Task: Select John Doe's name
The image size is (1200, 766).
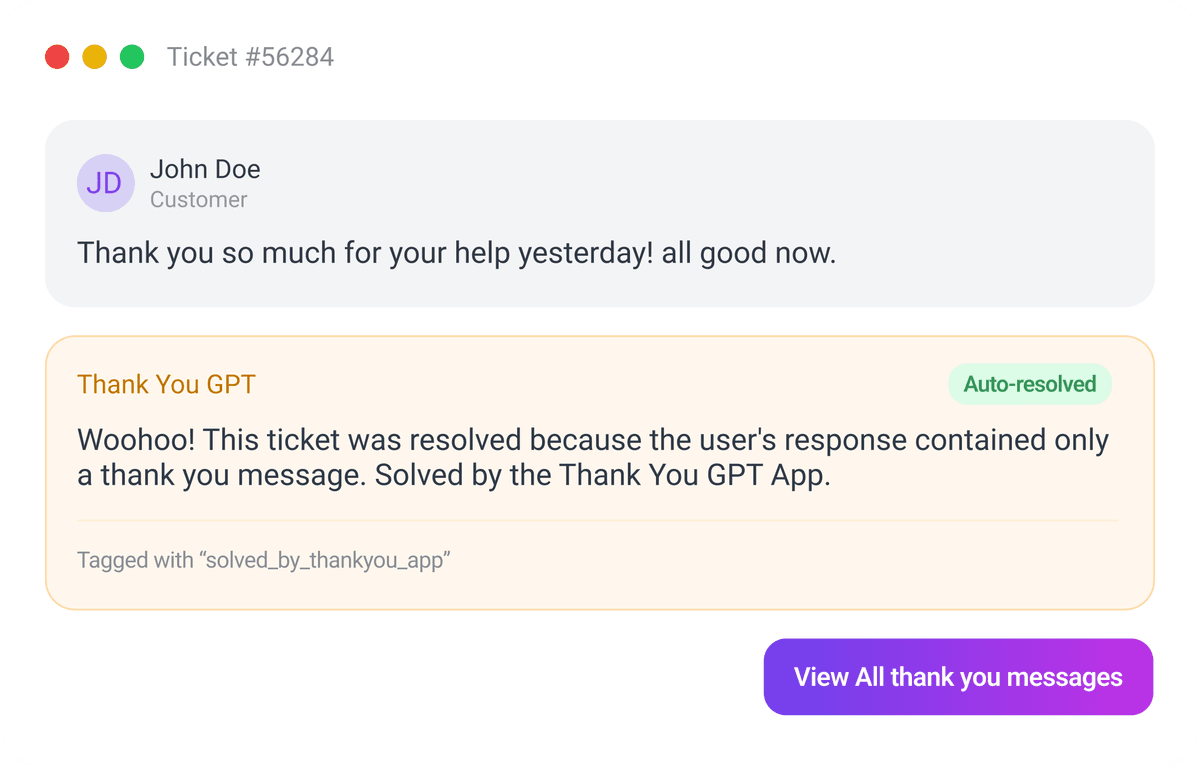Action: [x=205, y=169]
